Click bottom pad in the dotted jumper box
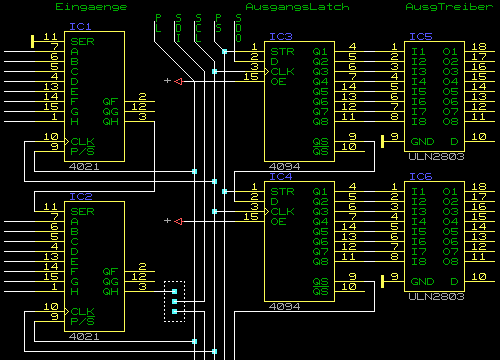The image size is (500, 360). pyautogui.click(x=174, y=311)
